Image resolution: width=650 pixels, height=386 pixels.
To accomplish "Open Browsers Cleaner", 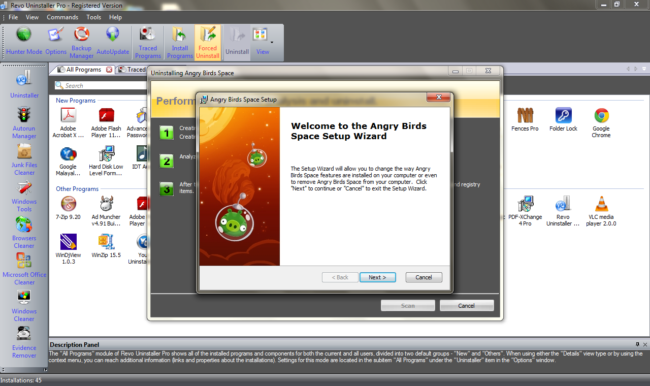I will pyautogui.click(x=24, y=233).
